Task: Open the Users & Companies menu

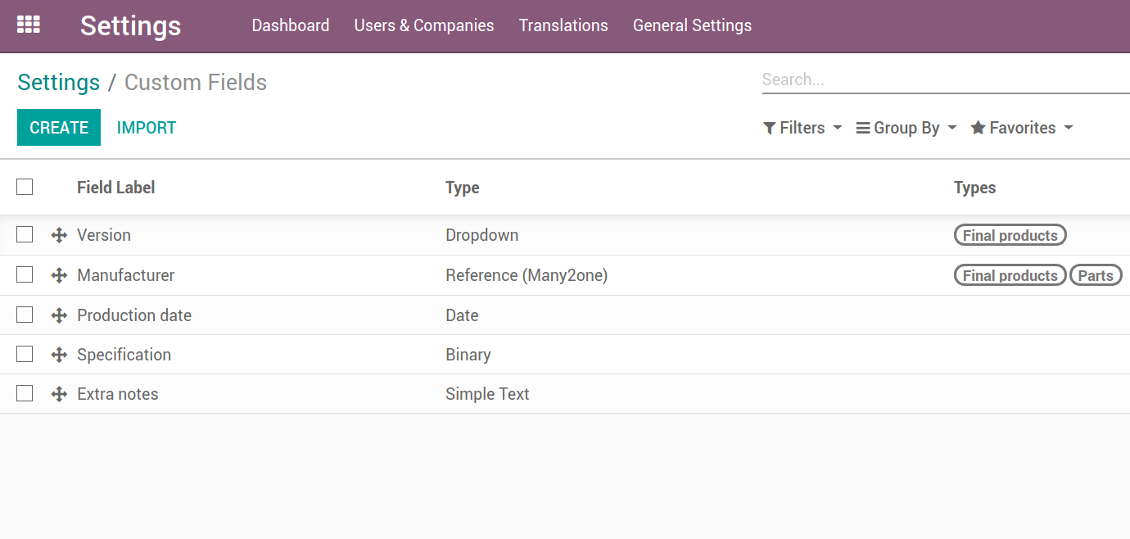Action: pos(424,25)
